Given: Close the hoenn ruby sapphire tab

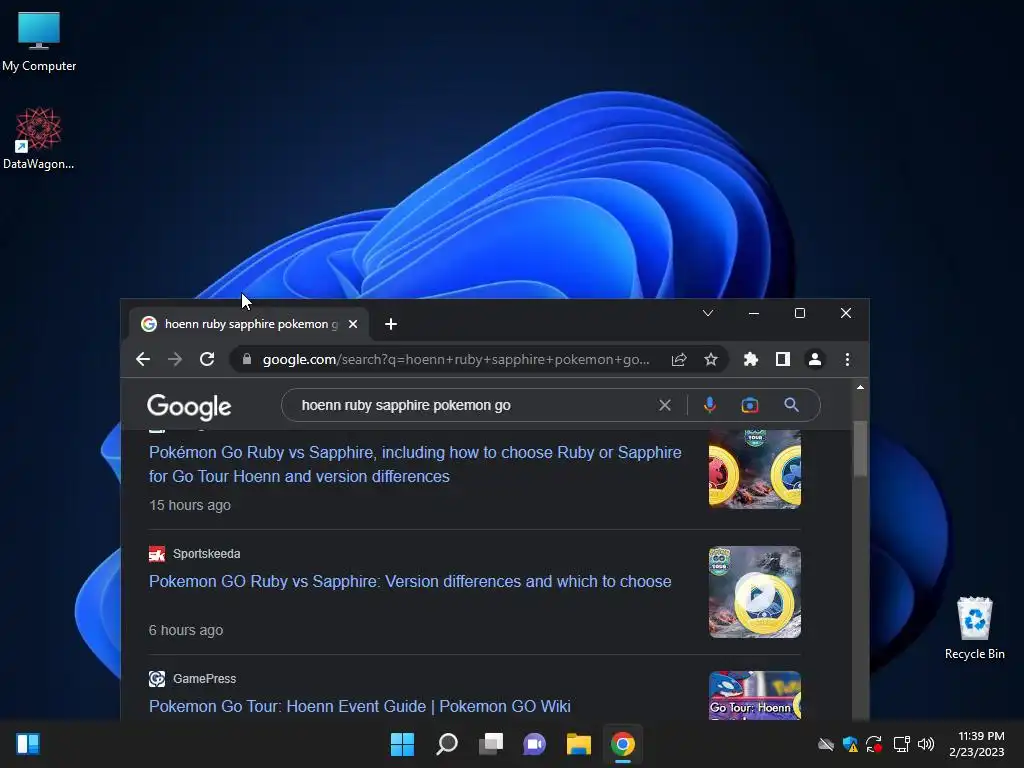Looking at the screenshot, I should [353, 324].
